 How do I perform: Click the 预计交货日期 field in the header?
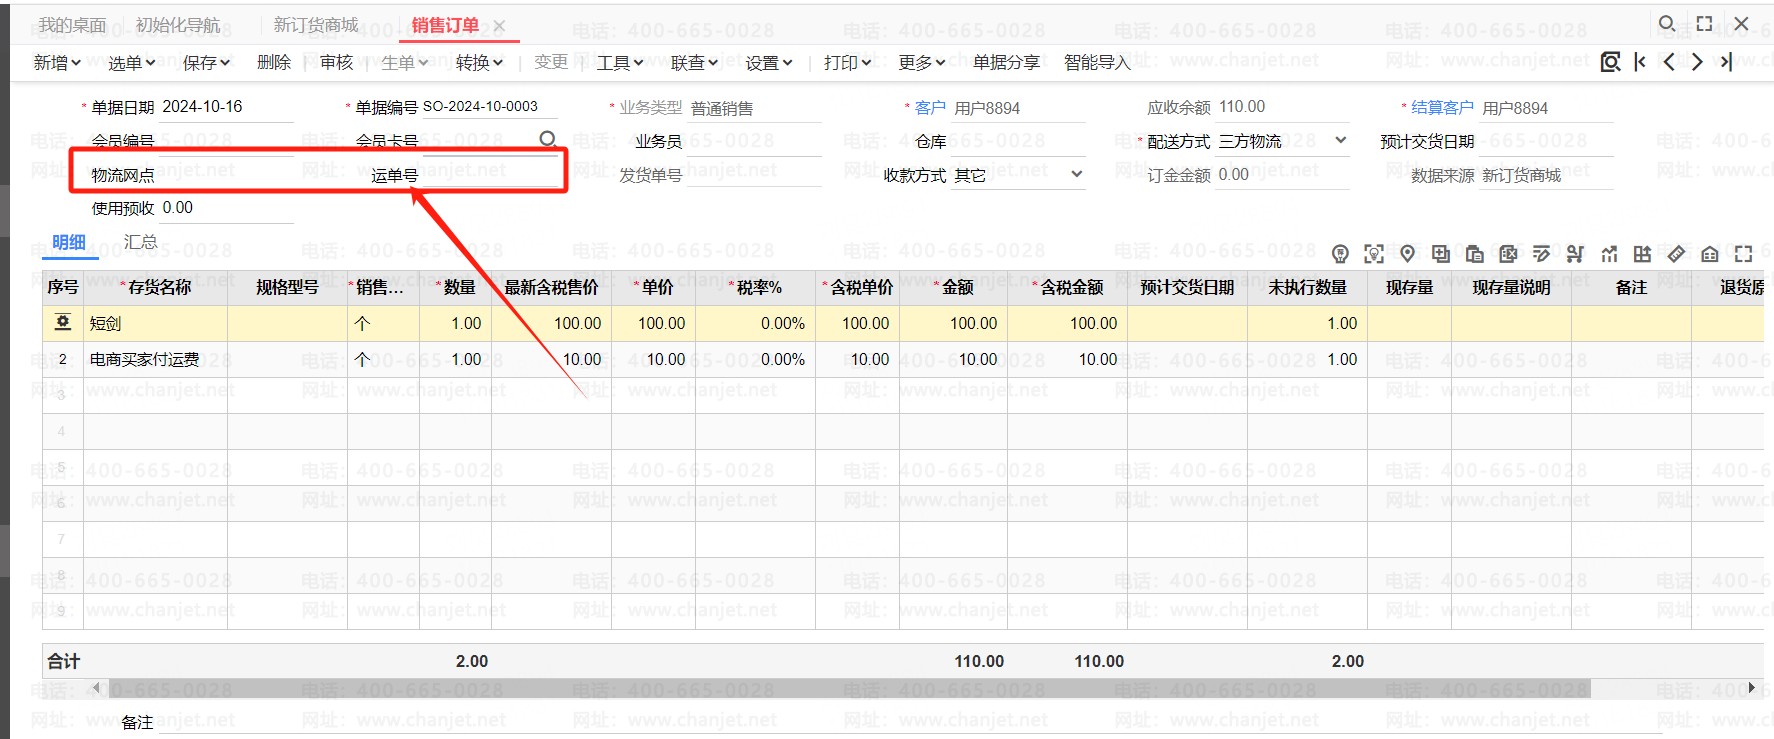[x=1547, y=141]
